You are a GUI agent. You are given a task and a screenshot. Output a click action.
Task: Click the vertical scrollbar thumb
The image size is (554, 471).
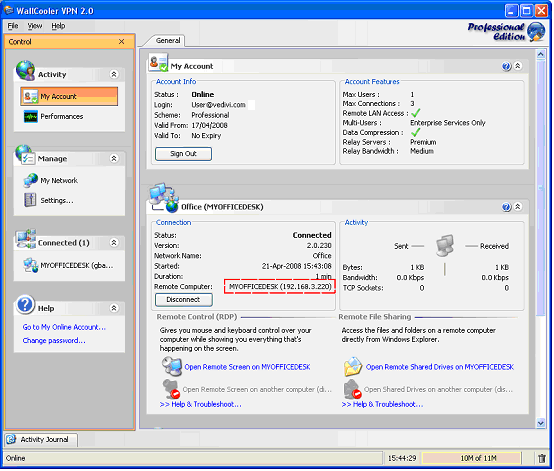point(541,187)
